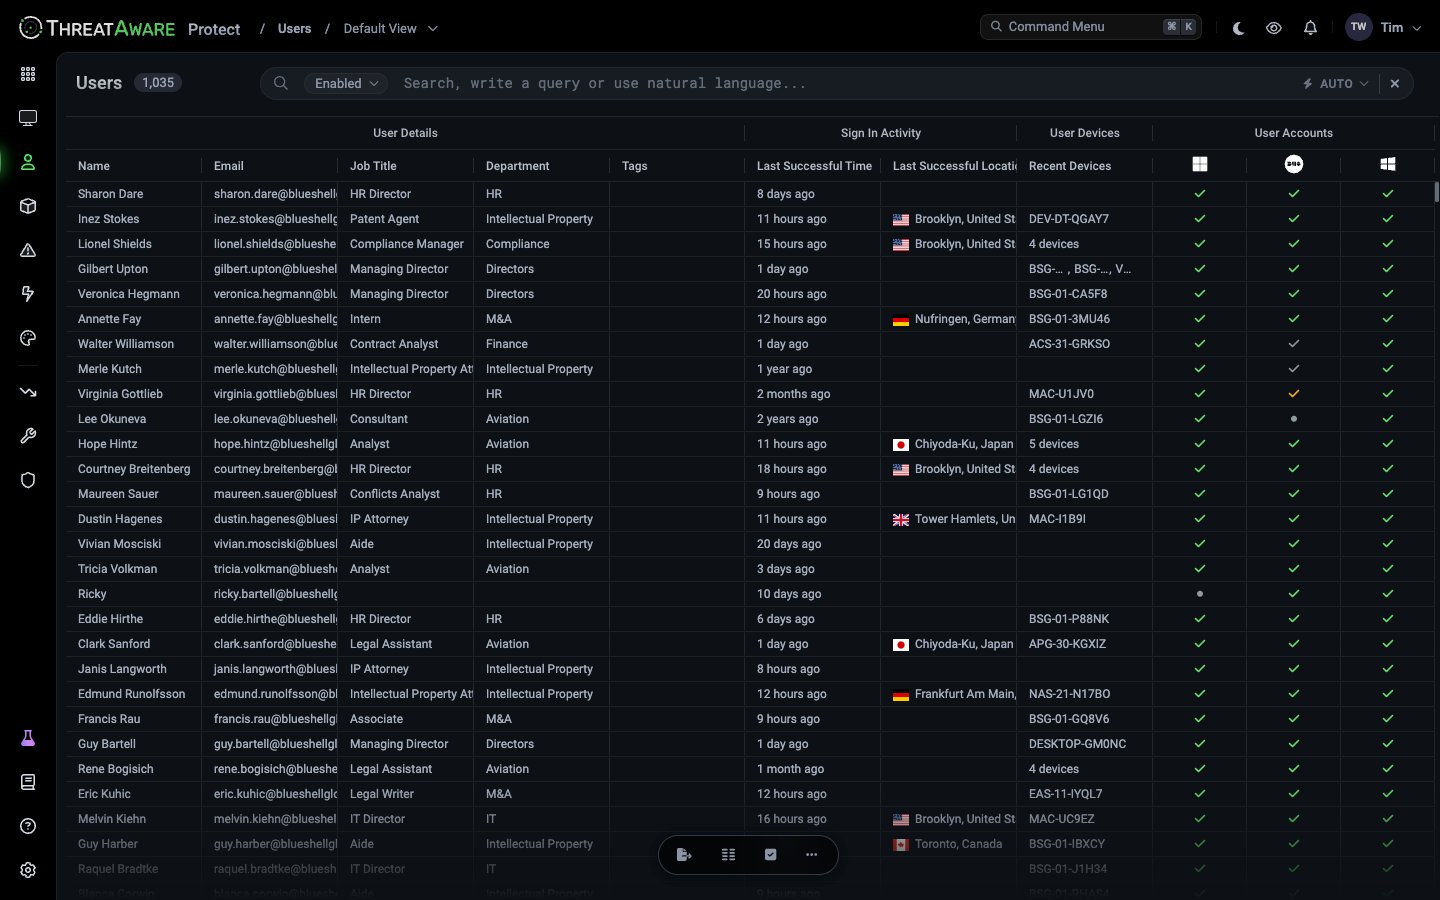This screenshot has width=1440, height=900.
Task: Click the downward trend sidebar icon
Action: [28, 392]
